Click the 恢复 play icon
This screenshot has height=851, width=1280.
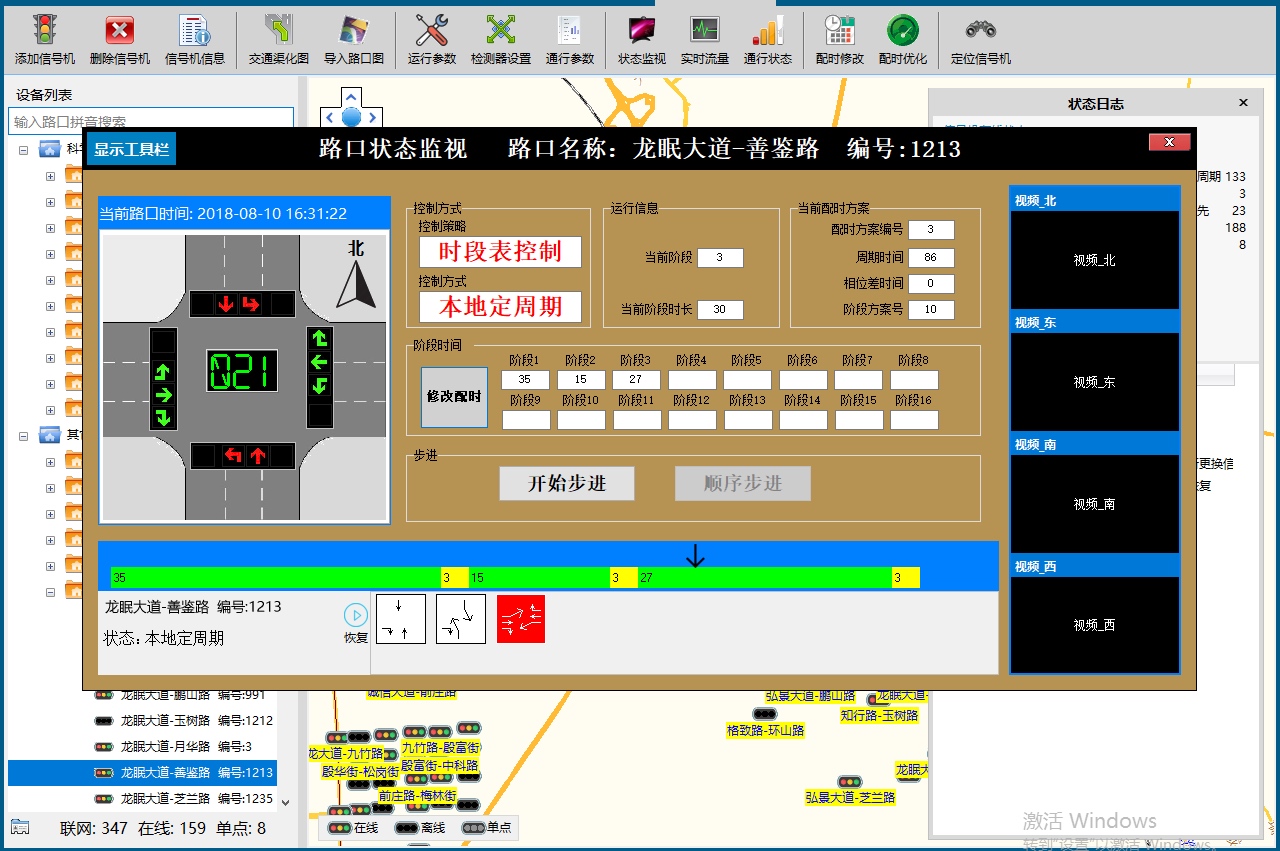point(355,615)
